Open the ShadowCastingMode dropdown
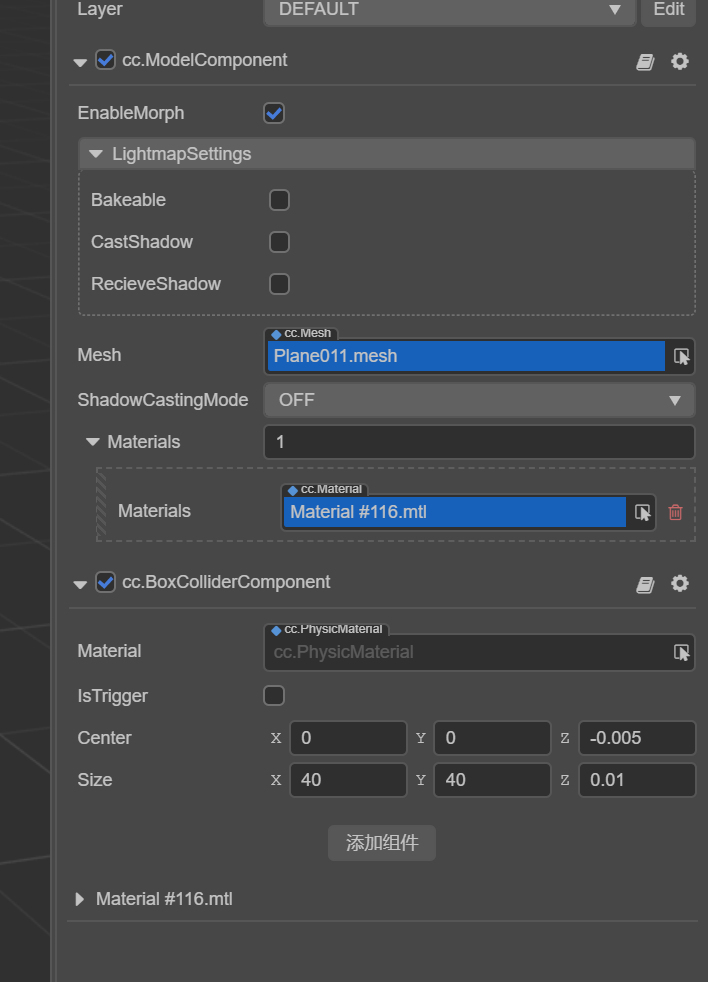Viewport: 708px width, 982px height. coord(479,400)
